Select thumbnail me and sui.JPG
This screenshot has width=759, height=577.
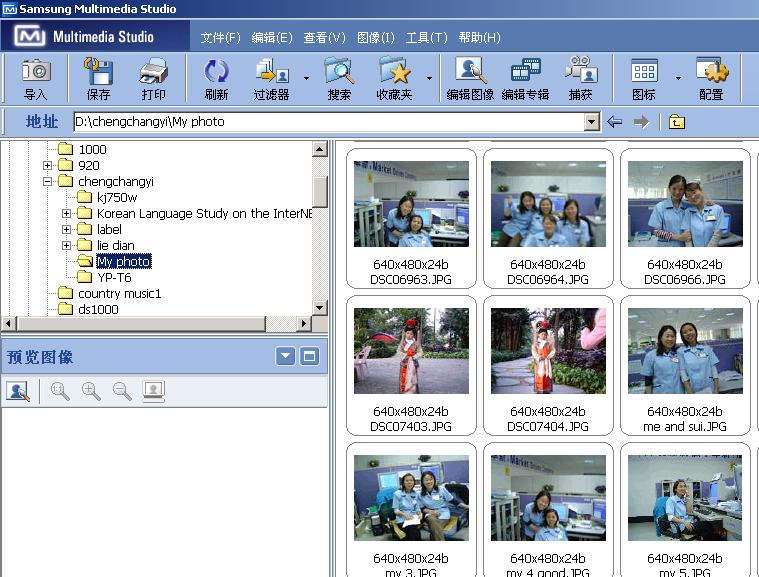[685, 365]
